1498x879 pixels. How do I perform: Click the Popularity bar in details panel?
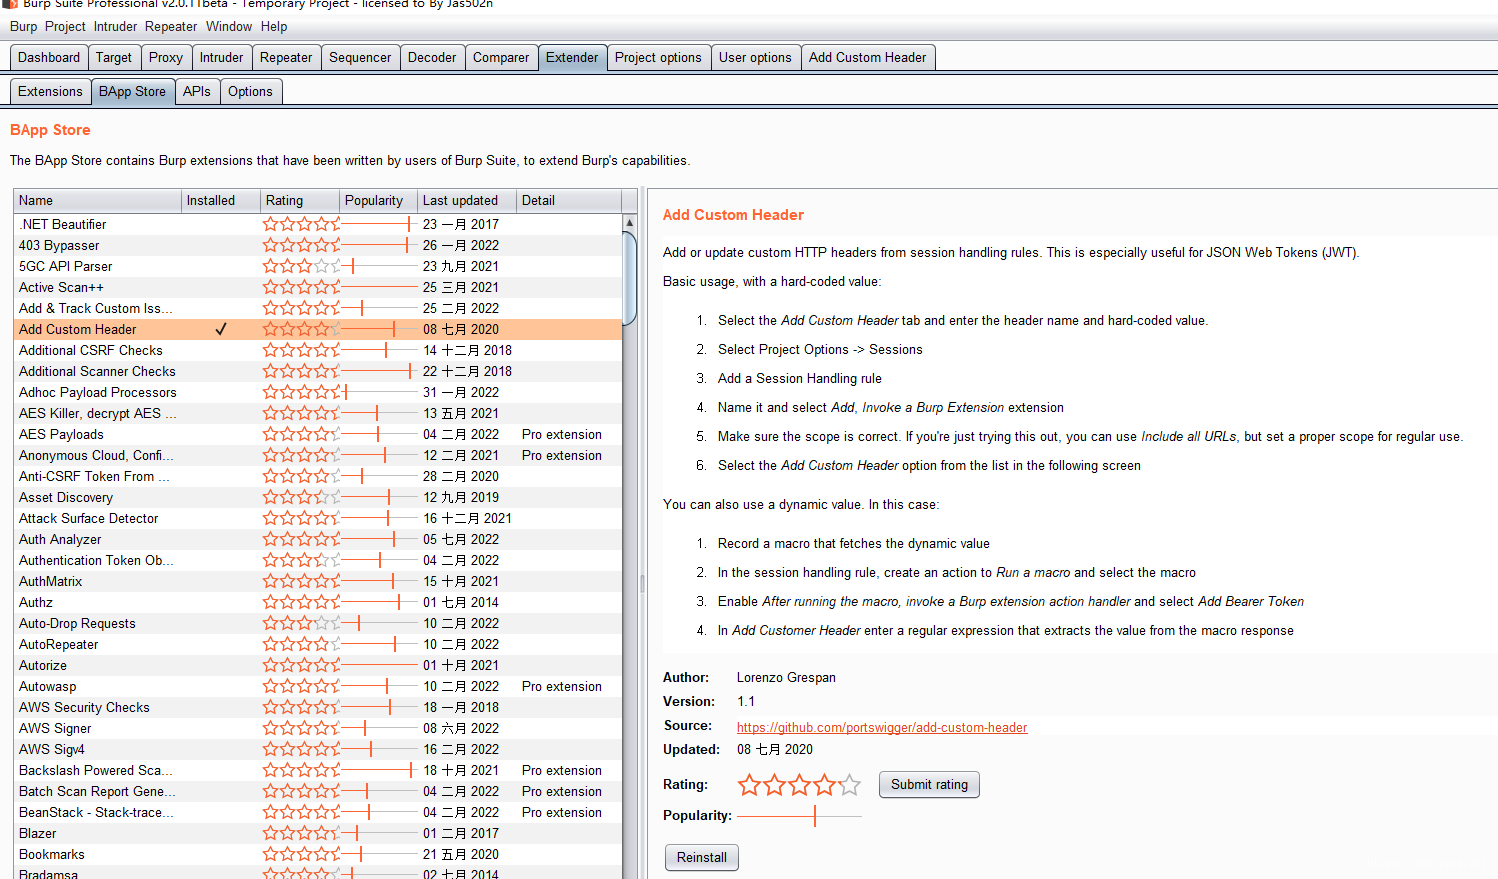799,816
